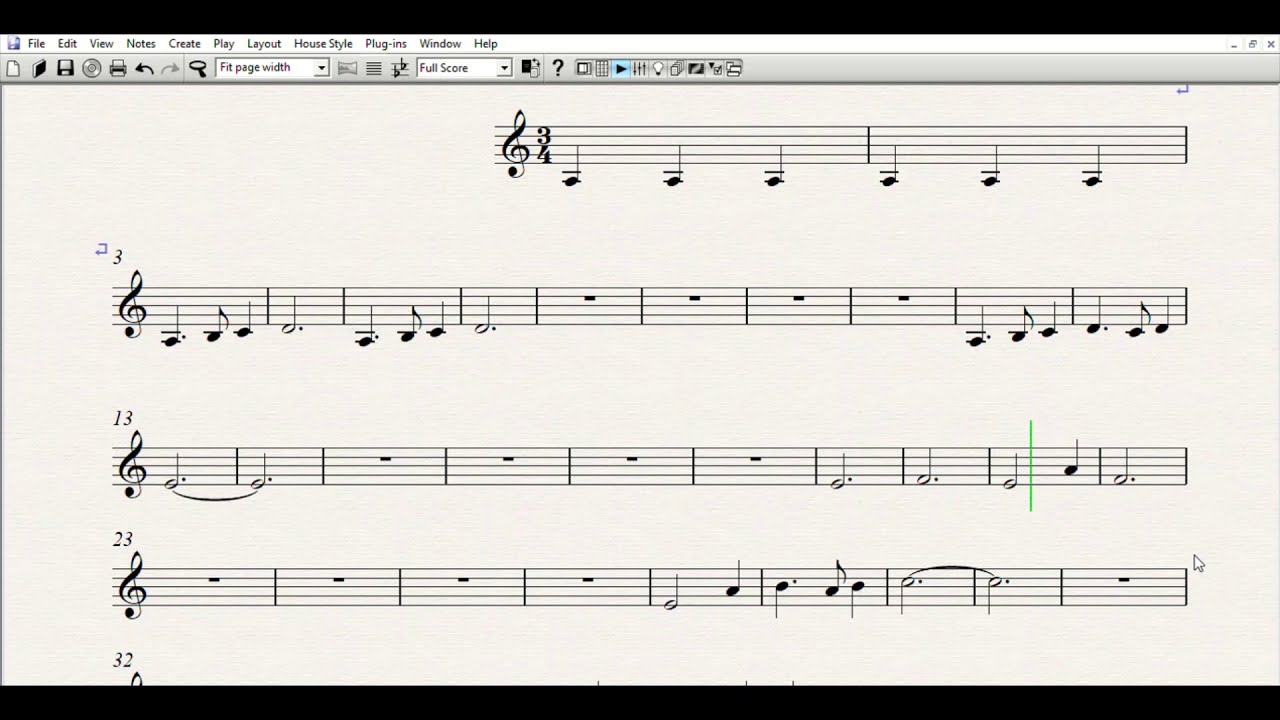
Task: Toggle the Playback window button
Action: (x=621, y=68)
